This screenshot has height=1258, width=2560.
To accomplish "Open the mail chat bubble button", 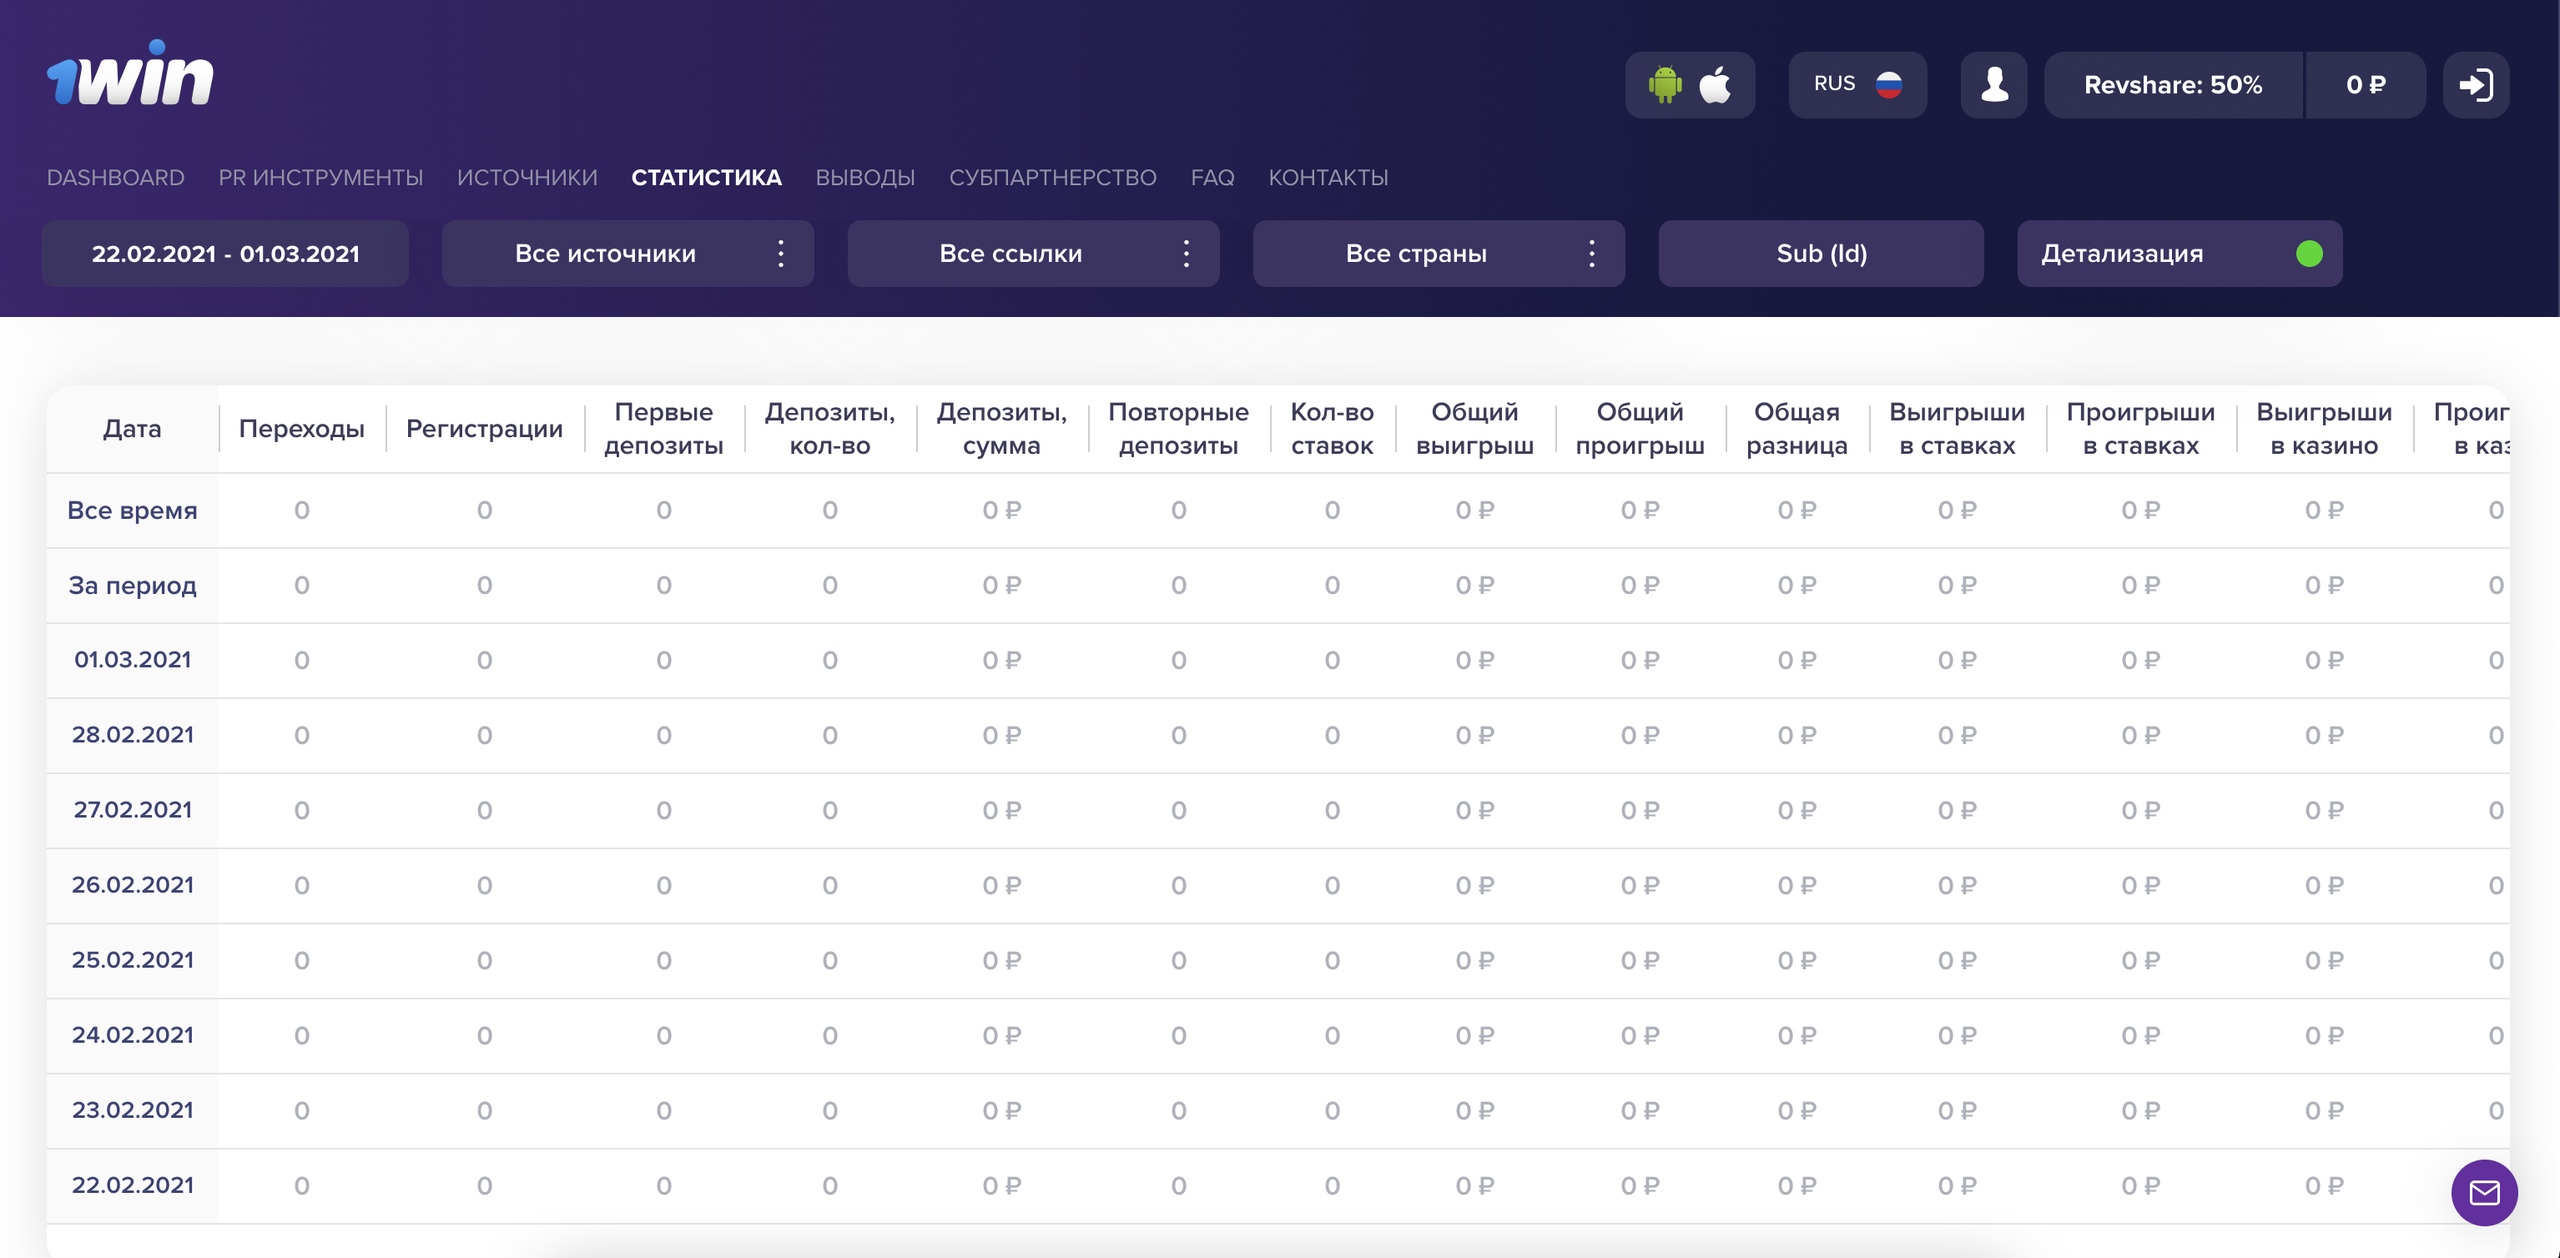I will 2484,1192.
